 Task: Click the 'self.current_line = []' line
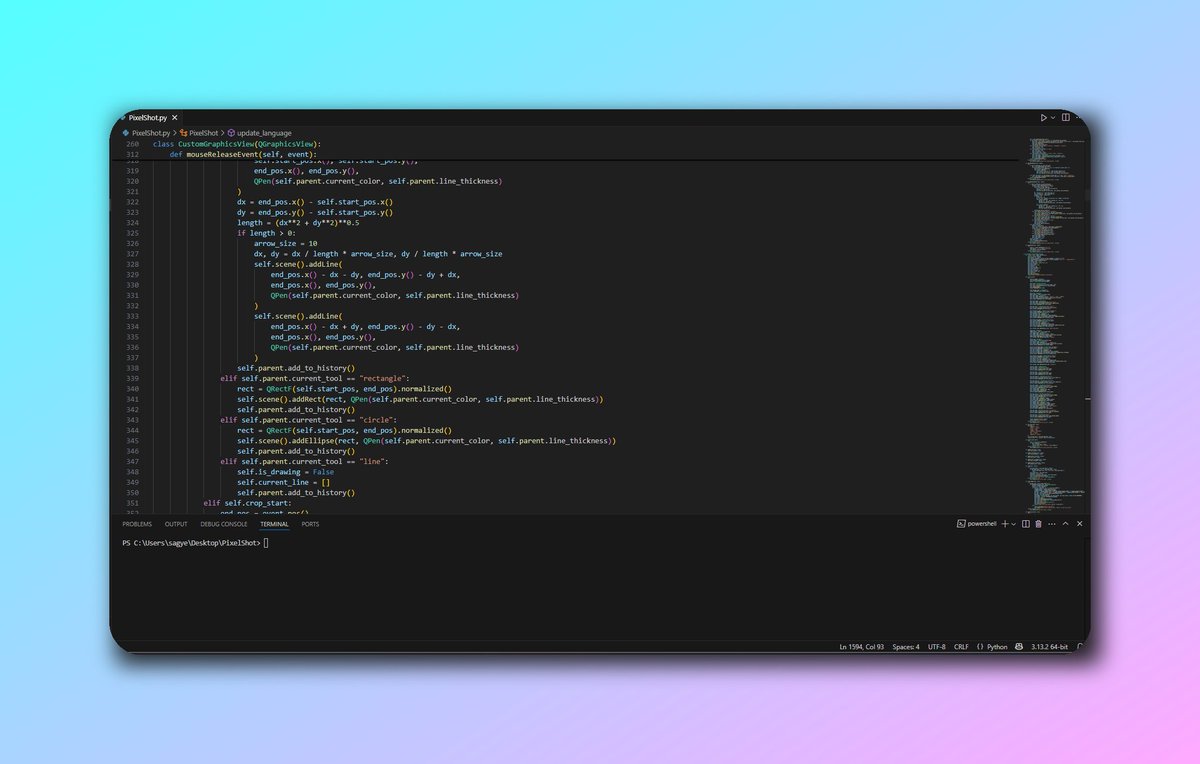click(x=283, y=482)
